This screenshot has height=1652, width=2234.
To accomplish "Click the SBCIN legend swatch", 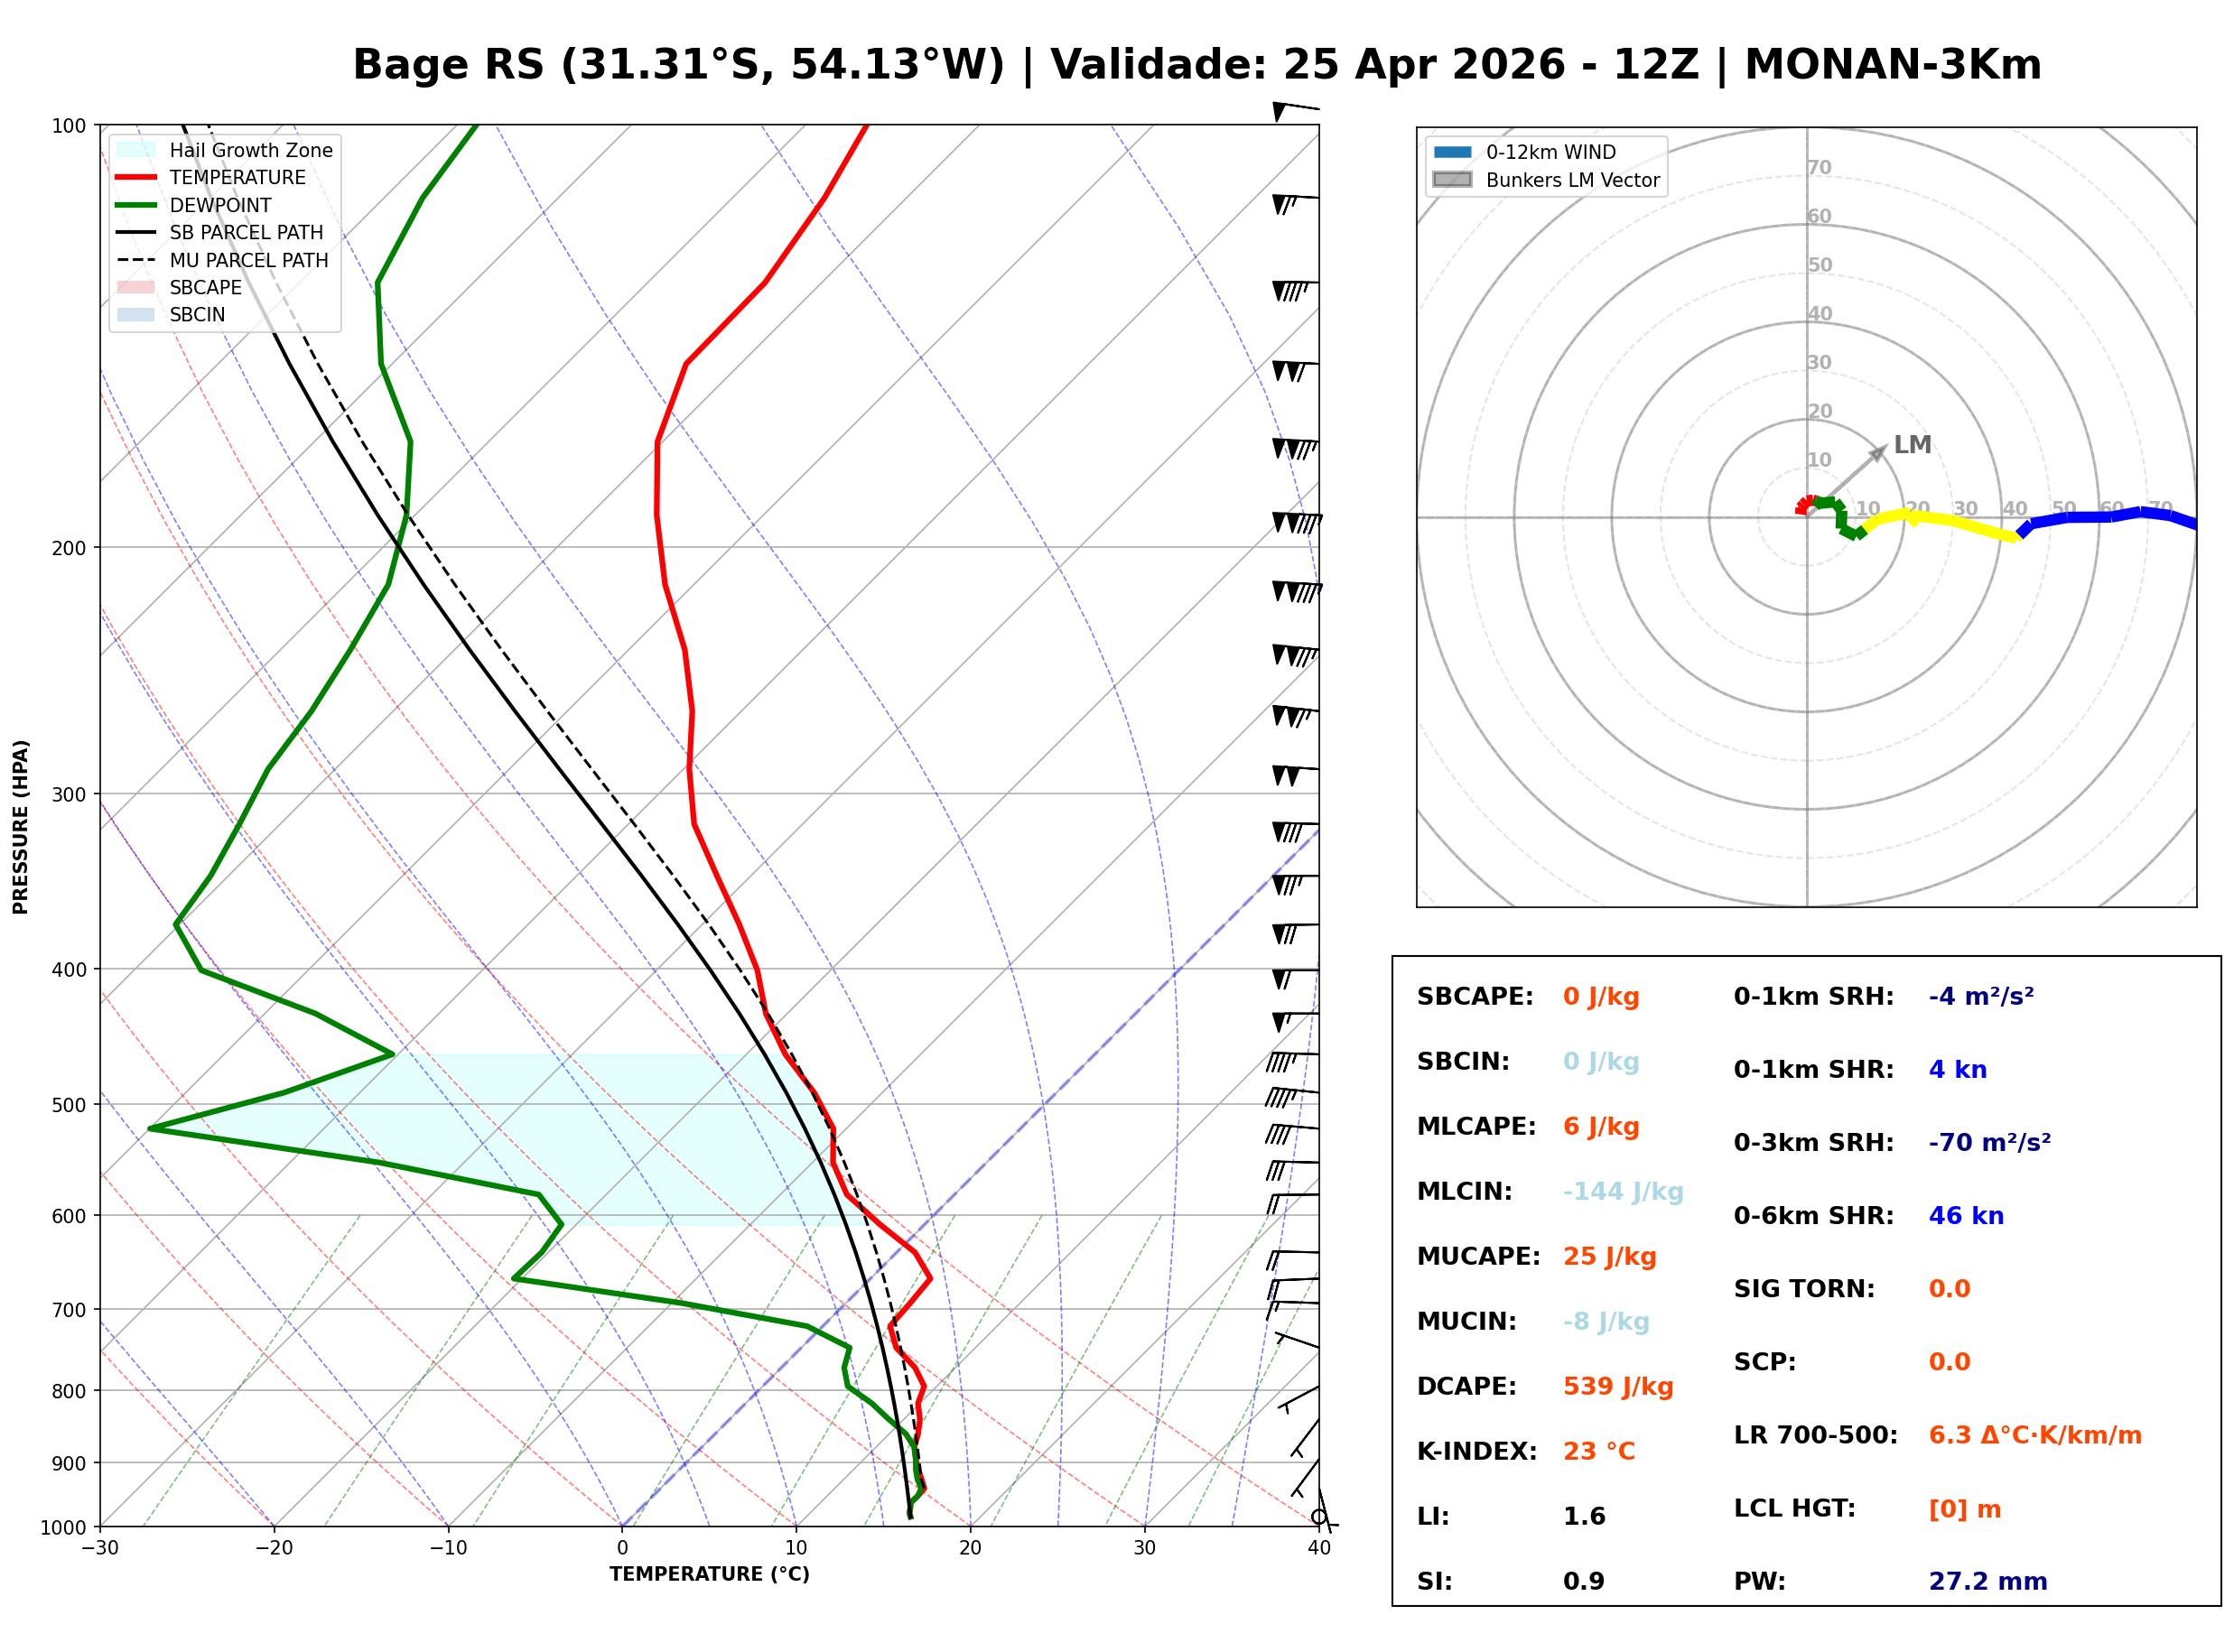I will point(136,314).
